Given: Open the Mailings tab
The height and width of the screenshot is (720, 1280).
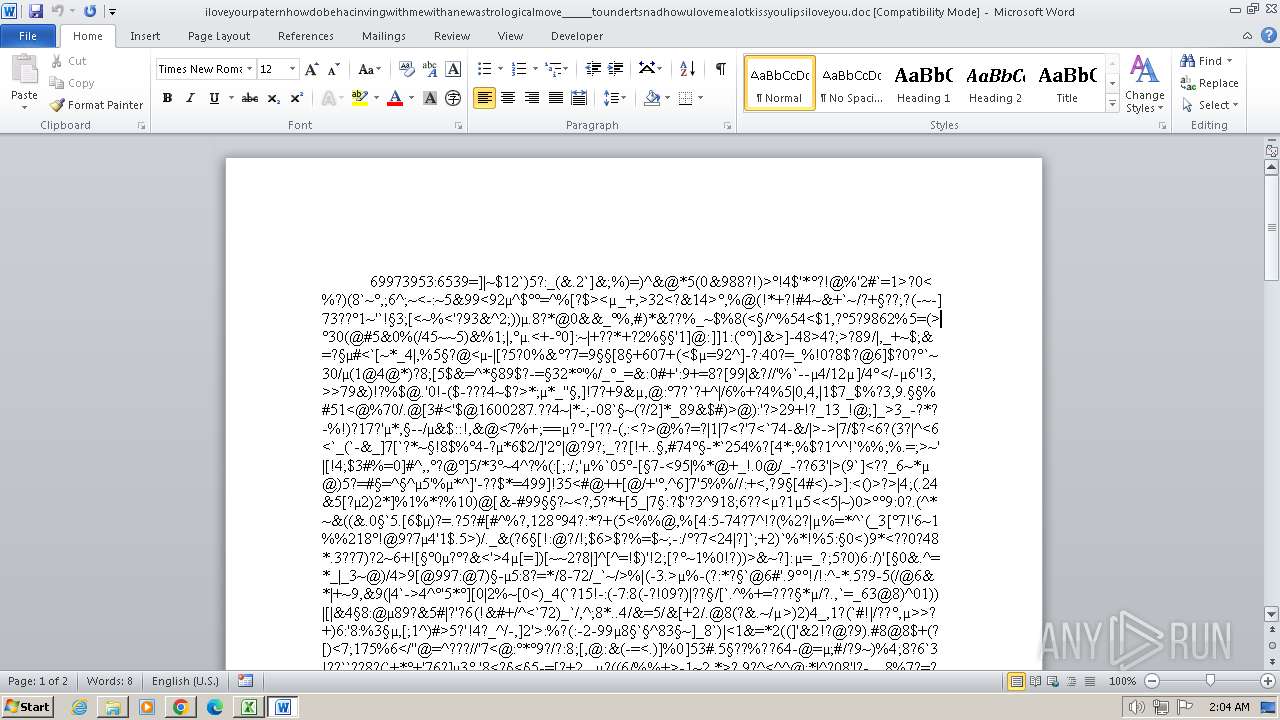Looking at the screenshot, I should 384,36.
